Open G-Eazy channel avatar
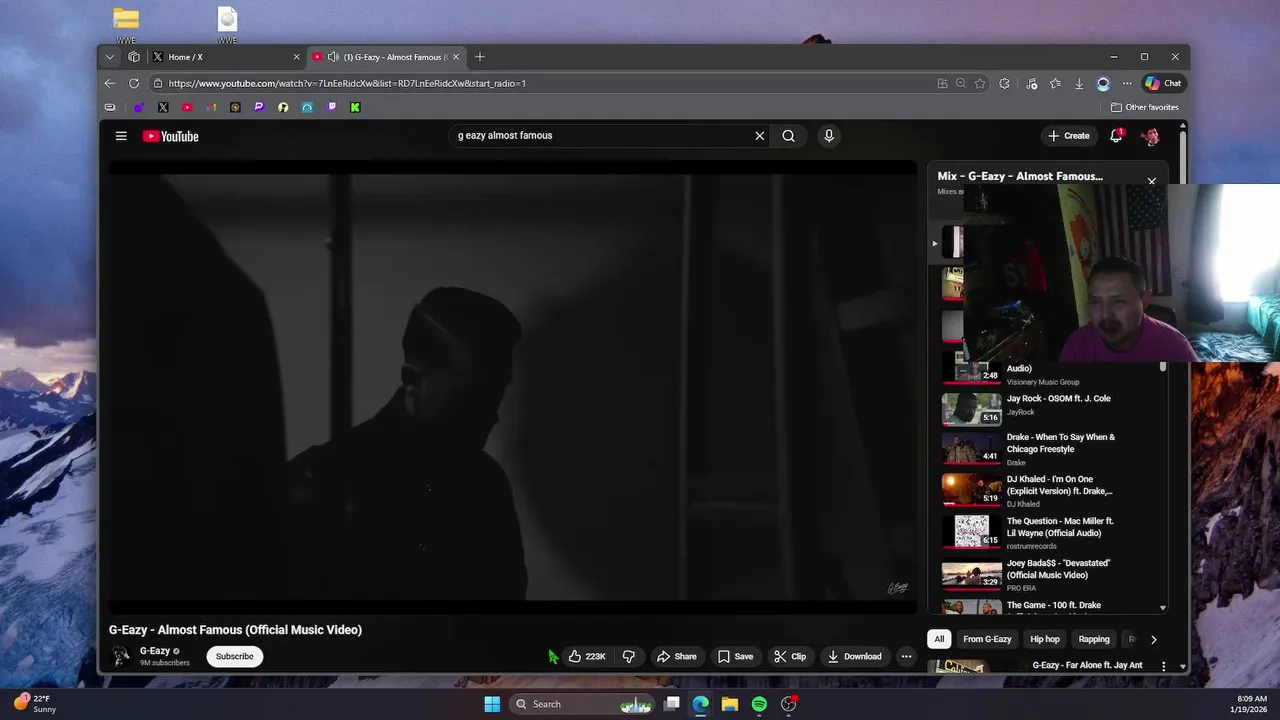The image size is (1280, 720). (x=121, y=656)
